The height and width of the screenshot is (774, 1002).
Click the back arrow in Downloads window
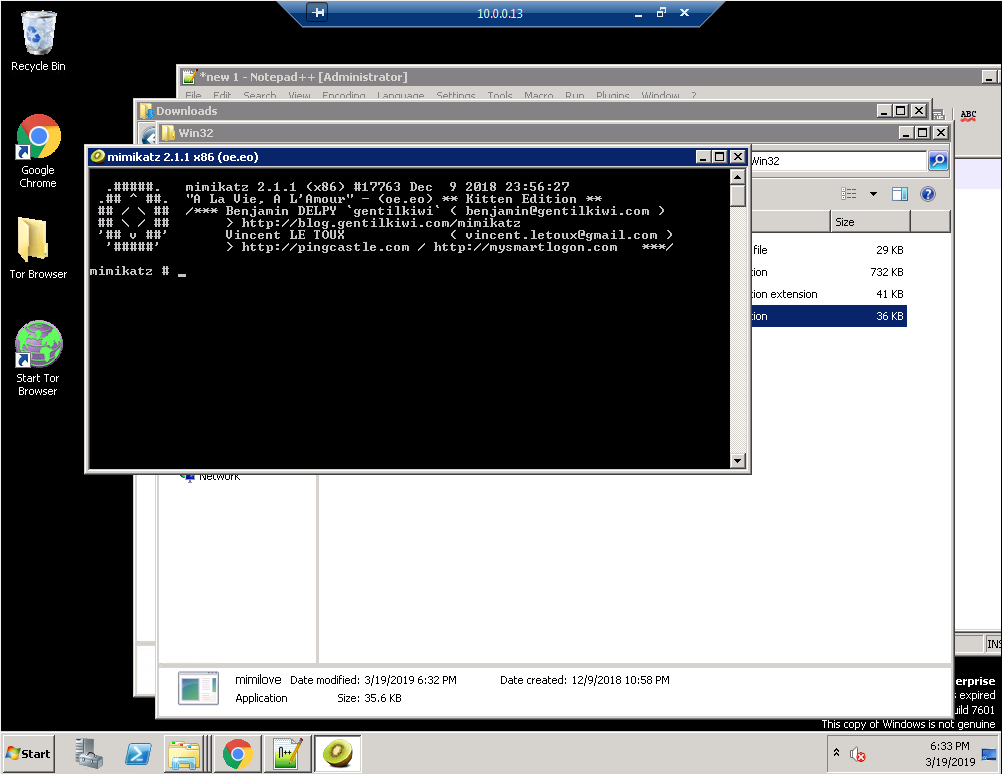point(149,135)
